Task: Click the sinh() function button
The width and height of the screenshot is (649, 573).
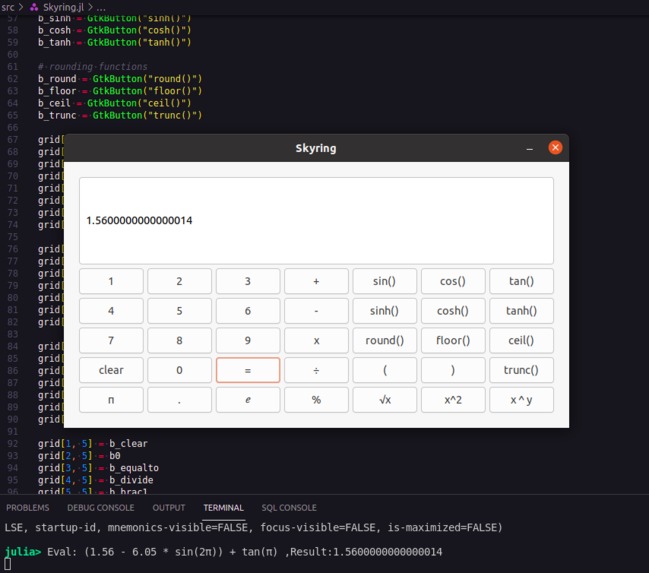Action: click(385, 311)
